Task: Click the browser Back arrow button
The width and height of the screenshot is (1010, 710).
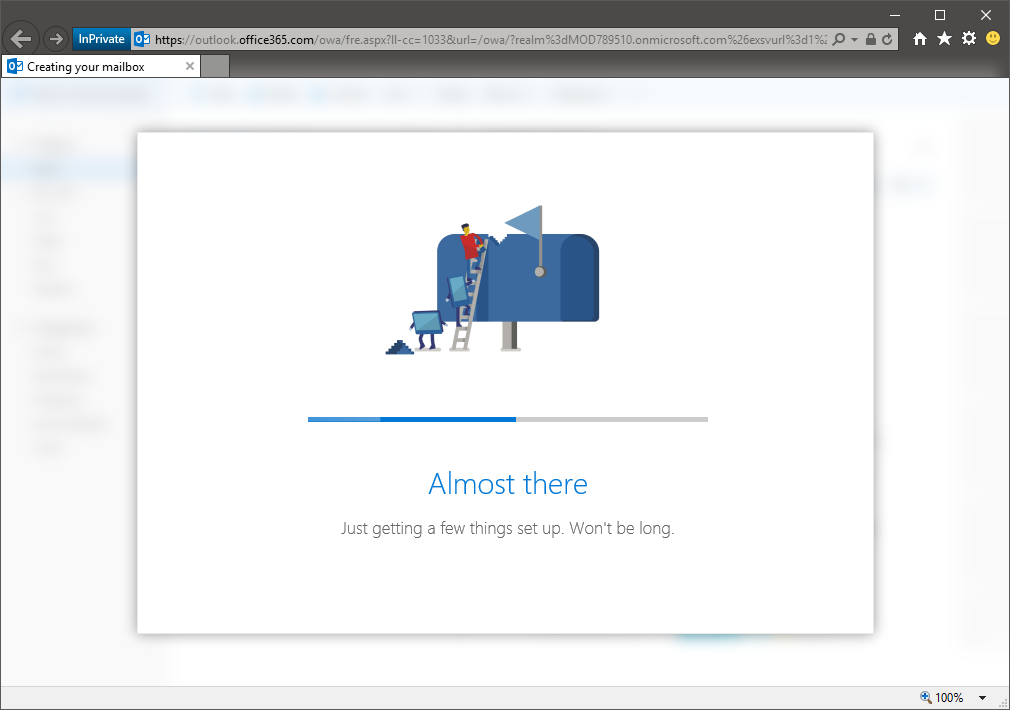Action: [x=21, y=39]
